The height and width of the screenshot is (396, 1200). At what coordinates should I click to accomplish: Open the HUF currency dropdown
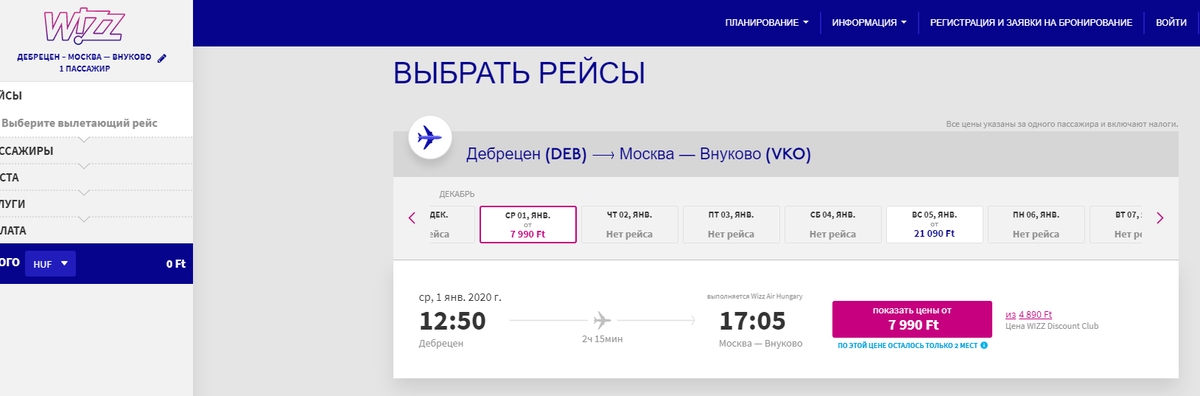coord(49,264)
